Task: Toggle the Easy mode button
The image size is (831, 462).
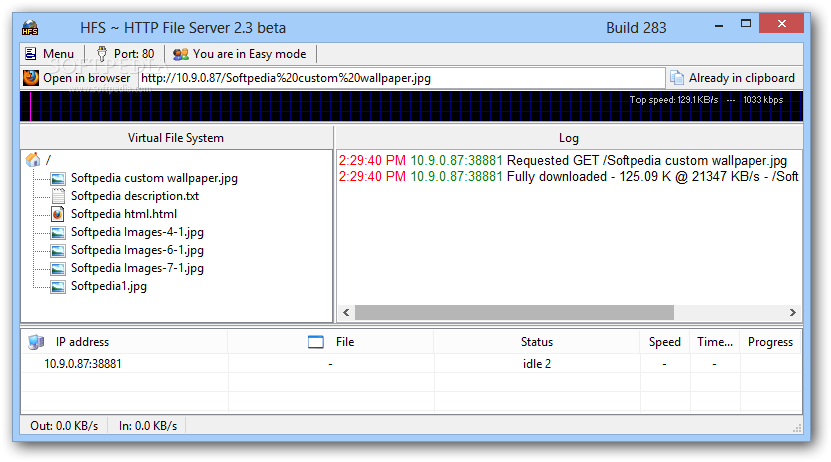Action: coord(240,54)
